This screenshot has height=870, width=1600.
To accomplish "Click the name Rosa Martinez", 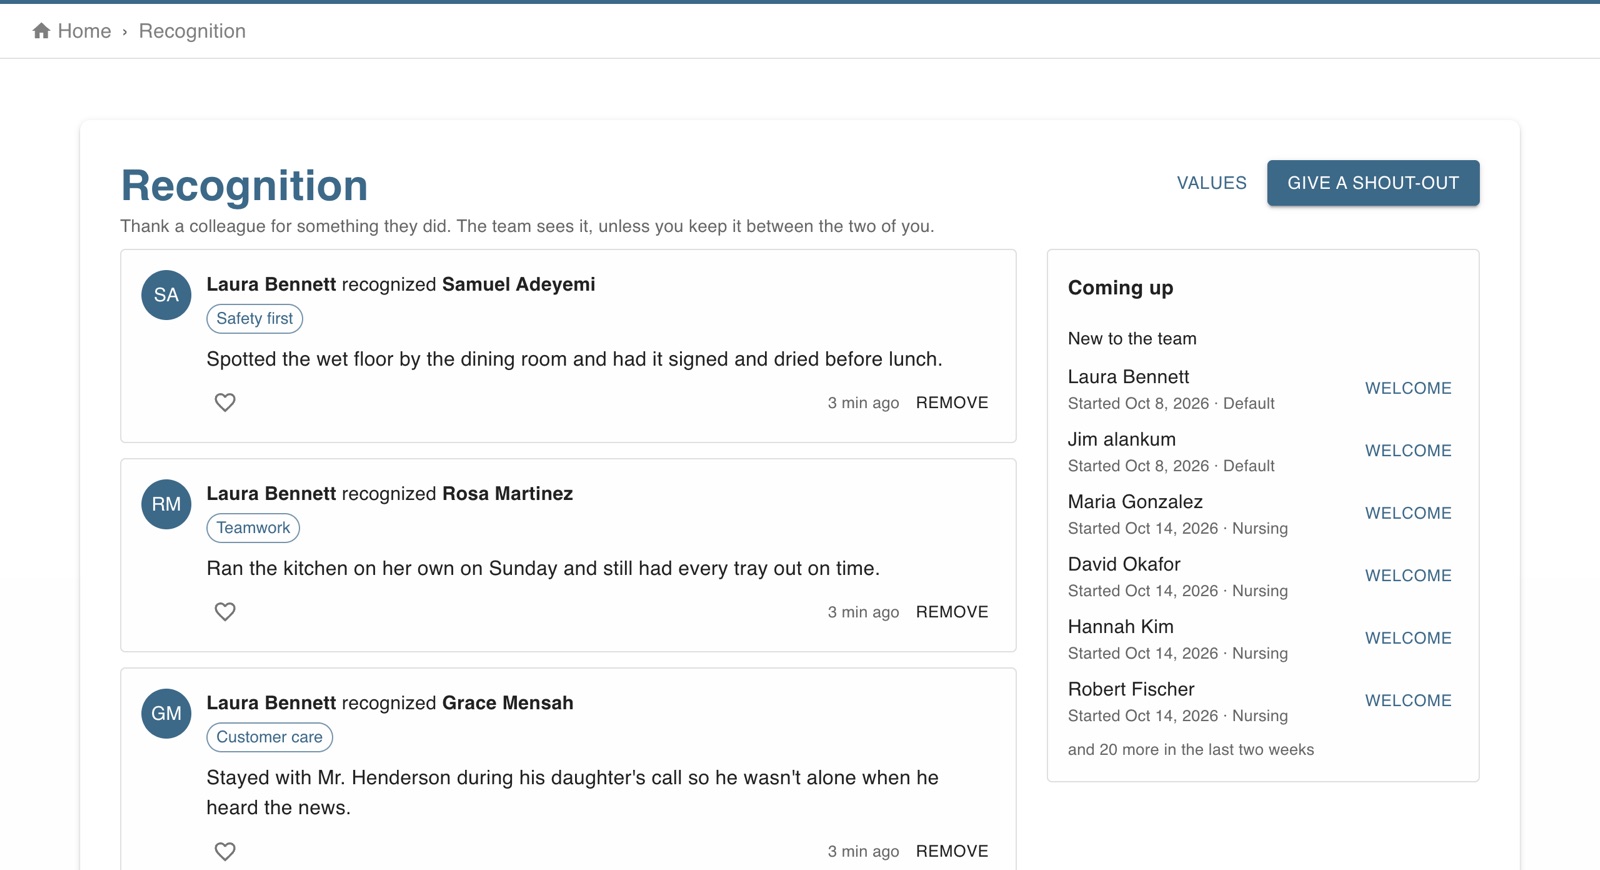I will (x=507, y=493).
